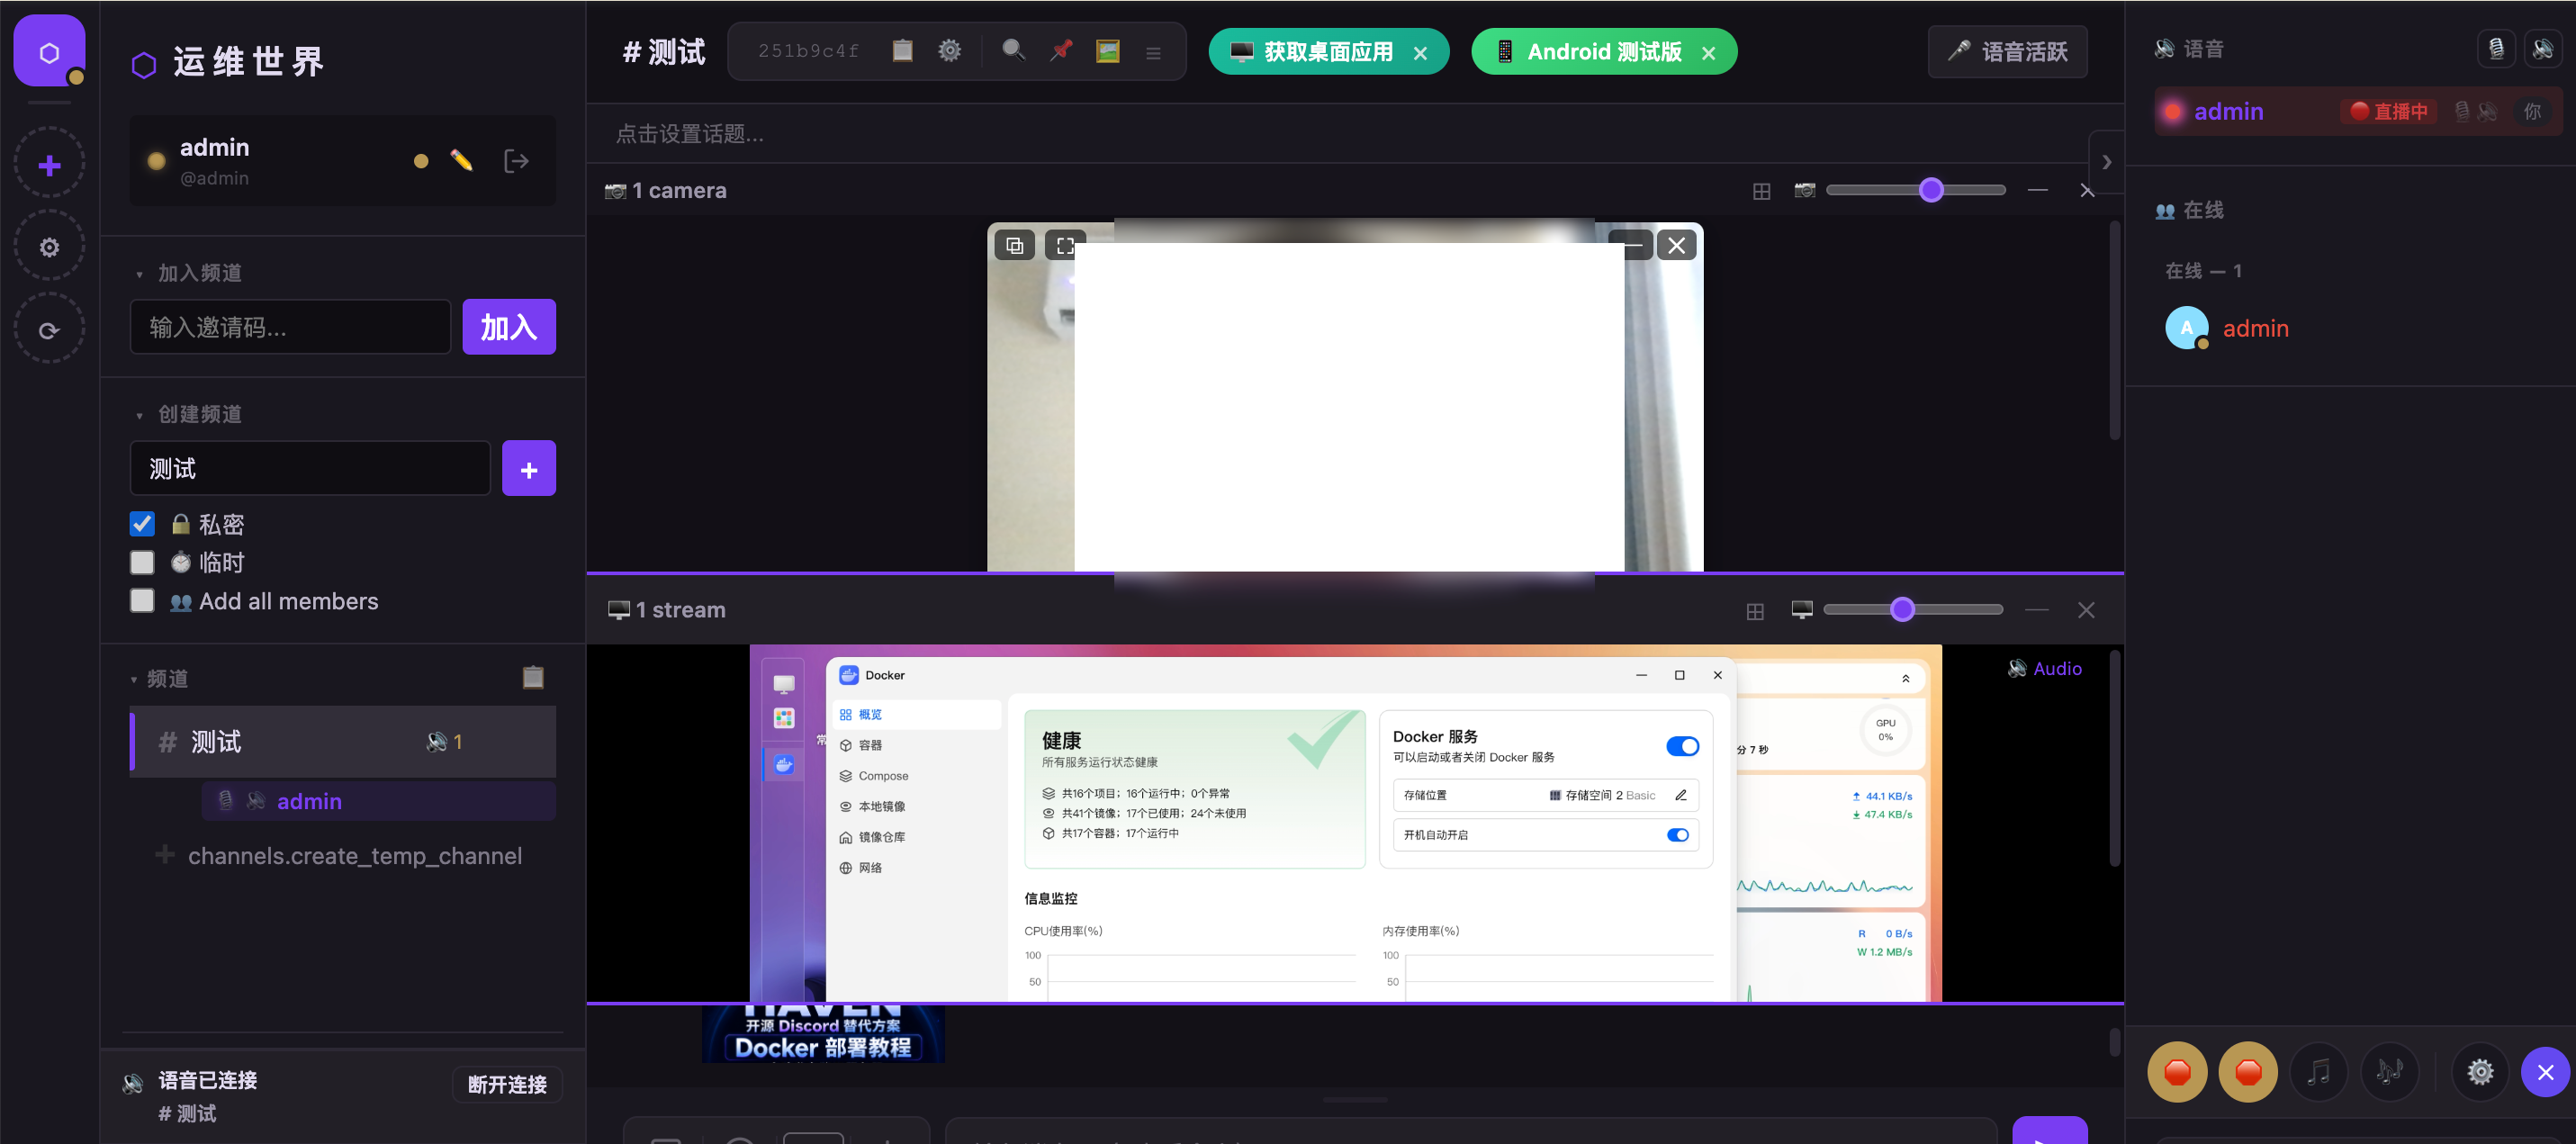Switch stream panel to grid layout

coord(1755,611)
